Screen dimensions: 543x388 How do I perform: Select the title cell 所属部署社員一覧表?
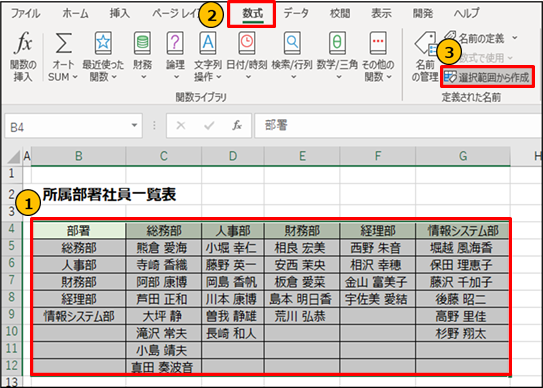point(109,195)
